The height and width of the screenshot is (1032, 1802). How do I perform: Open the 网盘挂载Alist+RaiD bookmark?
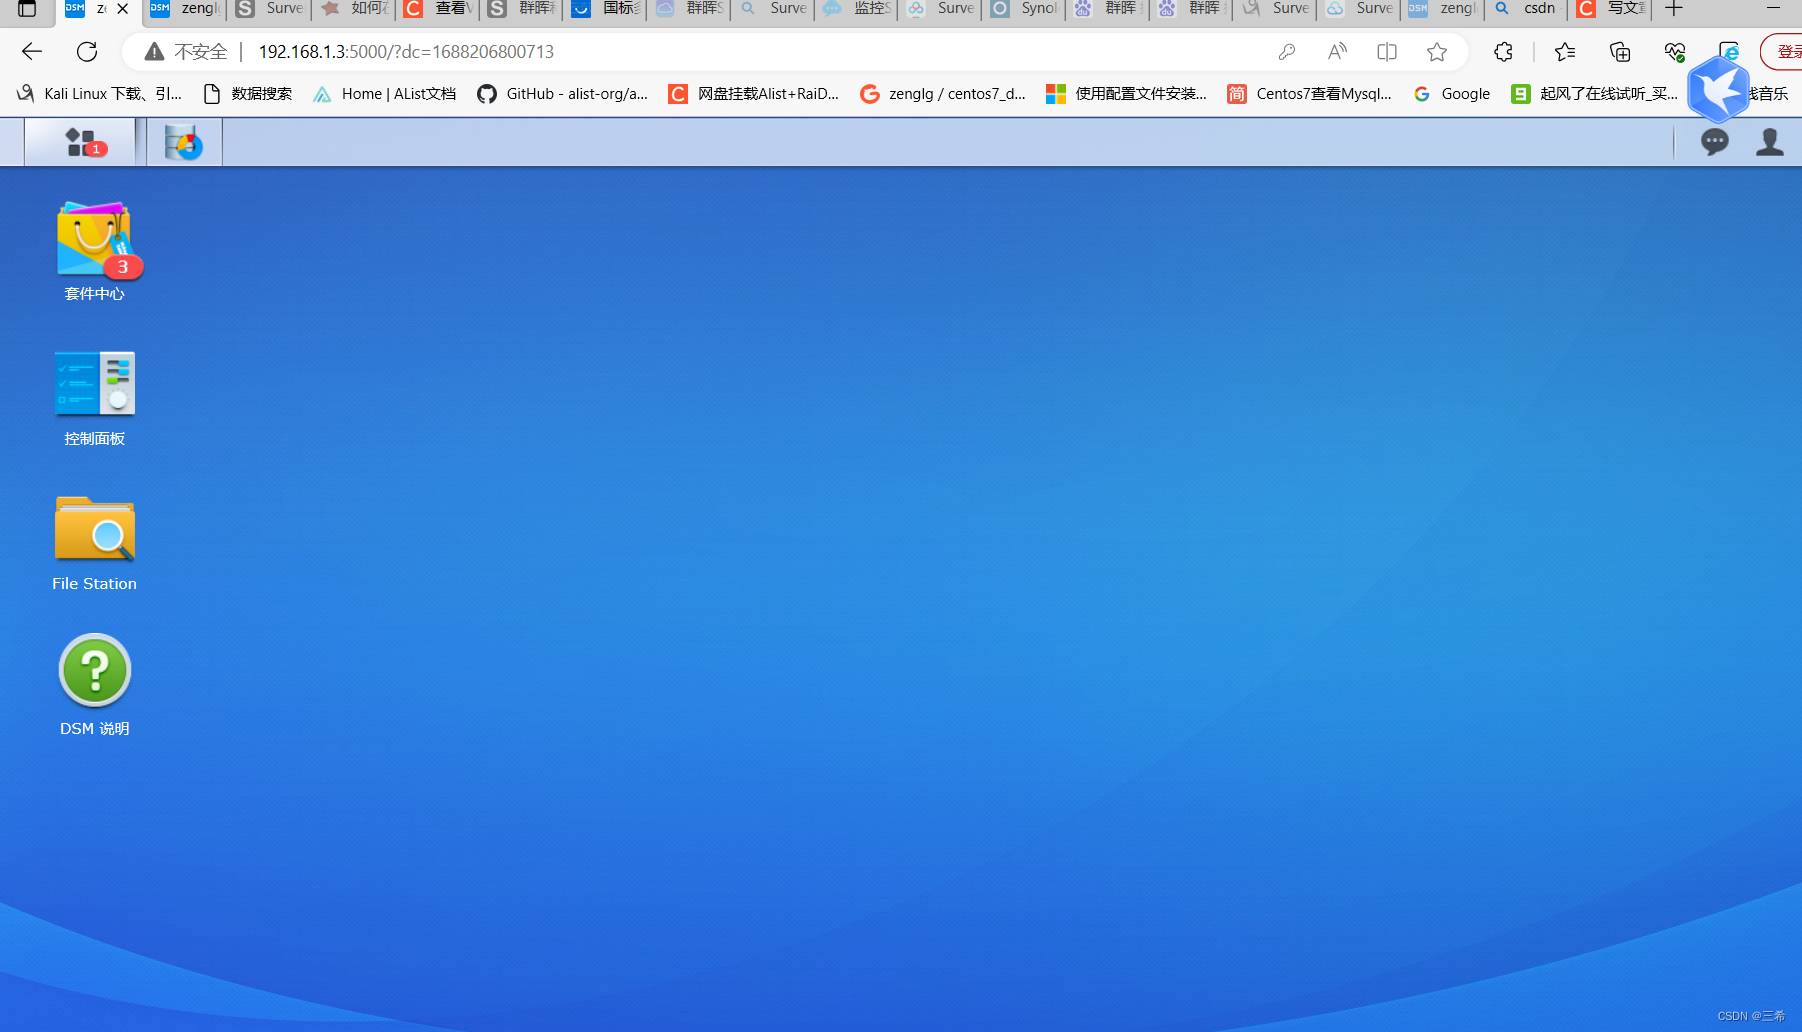pyautogui.click(x=754, y=94)
